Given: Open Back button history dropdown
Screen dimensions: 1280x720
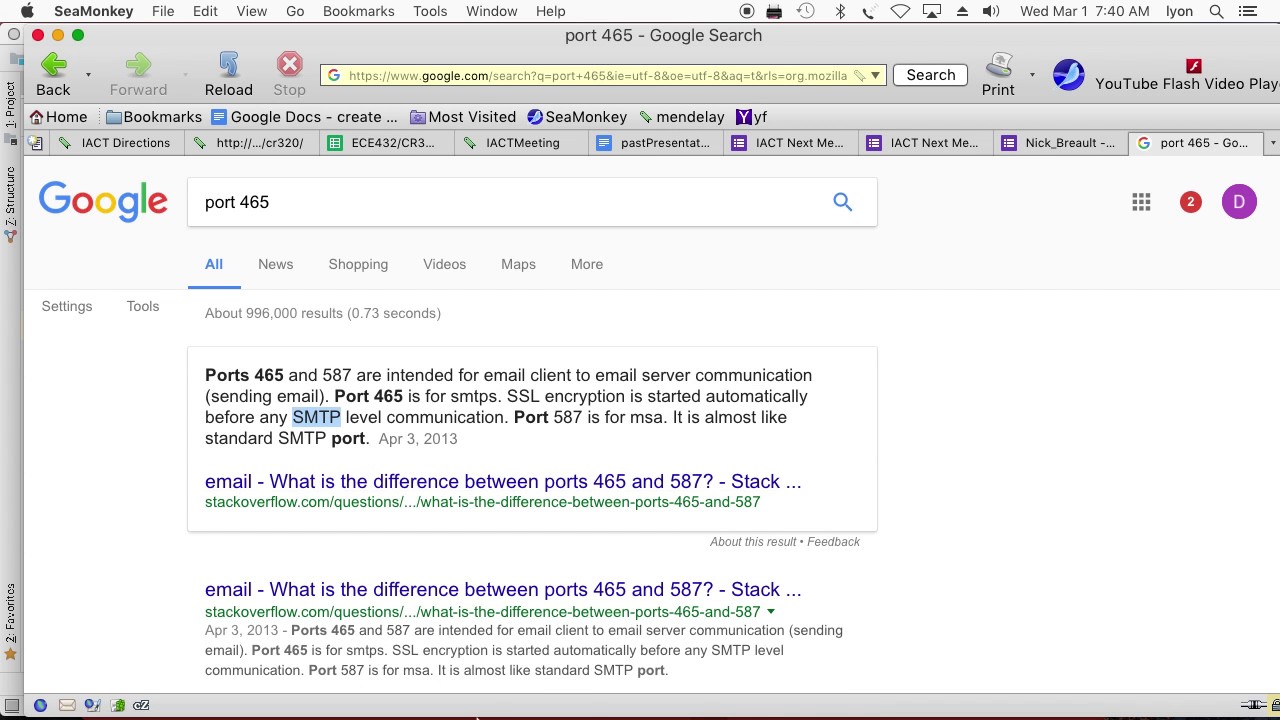Looking at the screenshot, I should point(88,75).
